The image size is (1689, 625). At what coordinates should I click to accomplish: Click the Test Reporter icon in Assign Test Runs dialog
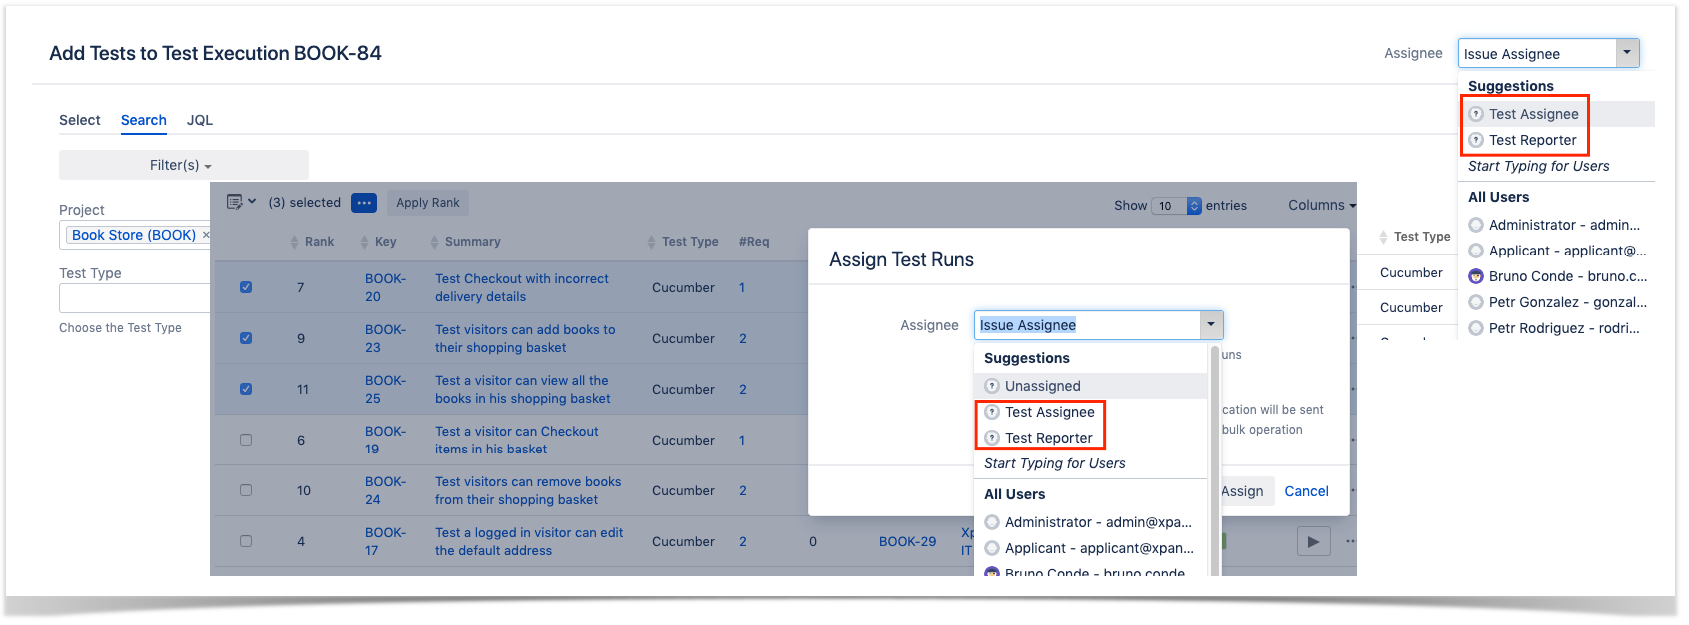coord(992,438)
